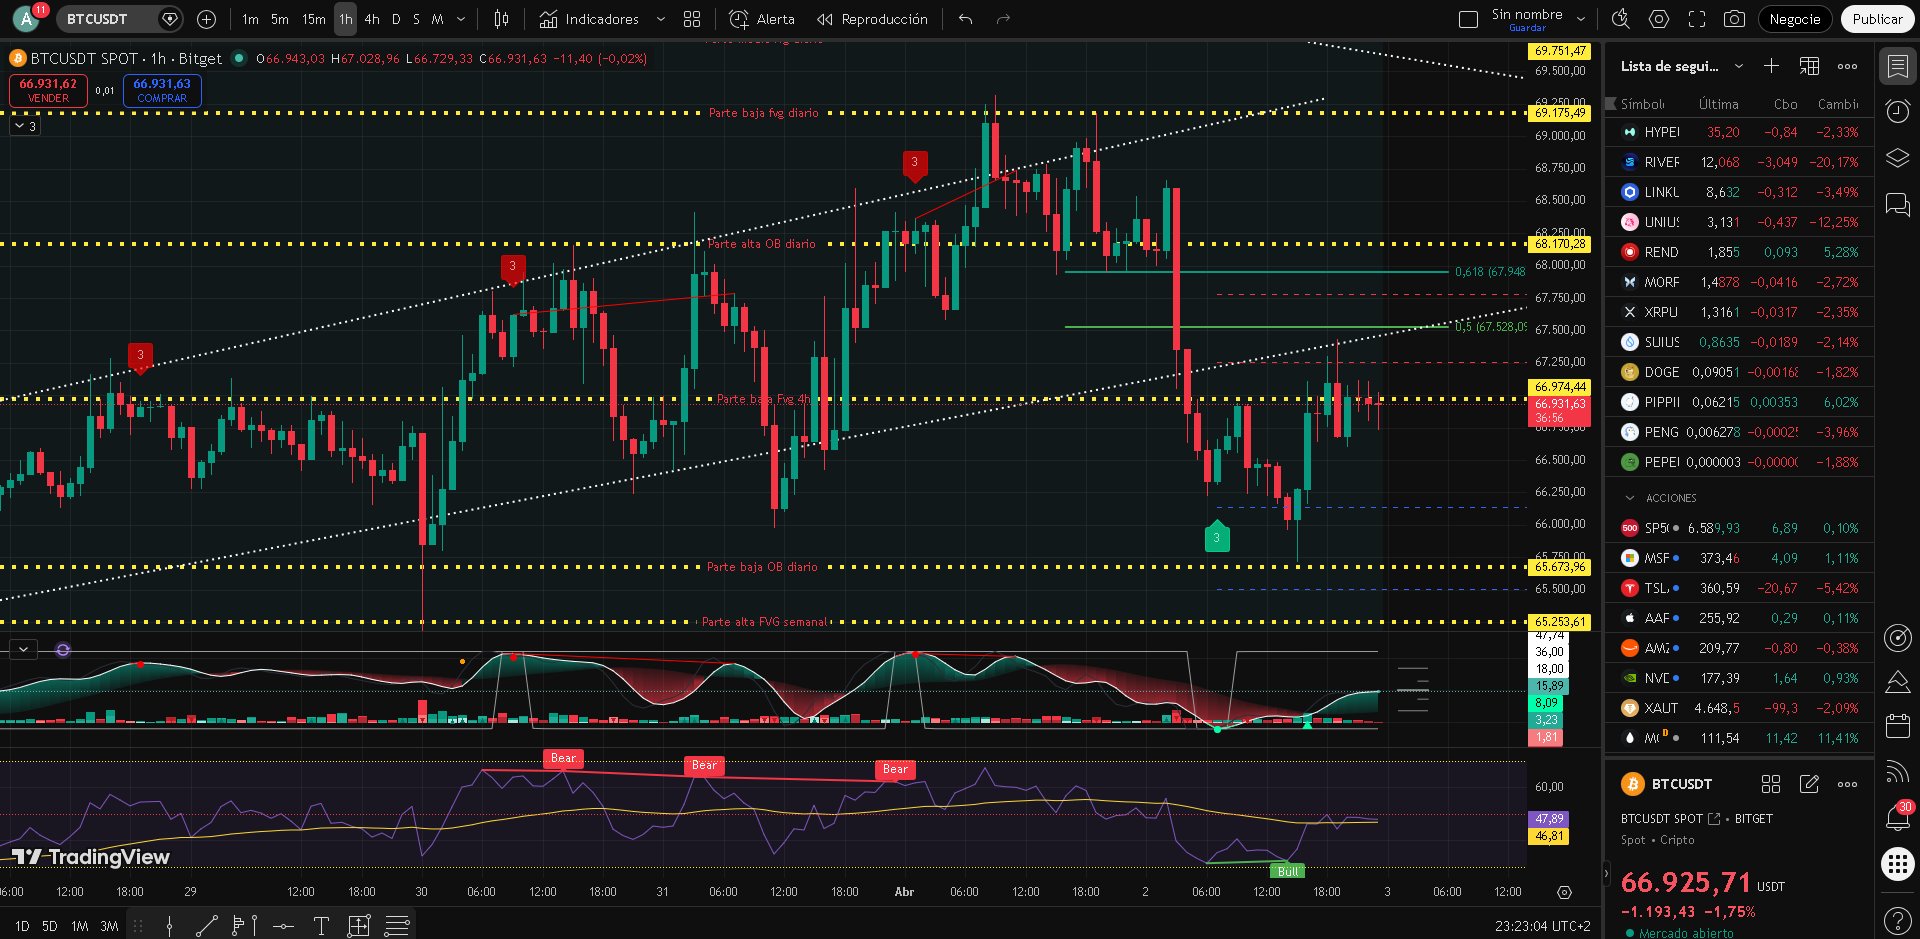Select the 4h timeframe

[372, 19]
